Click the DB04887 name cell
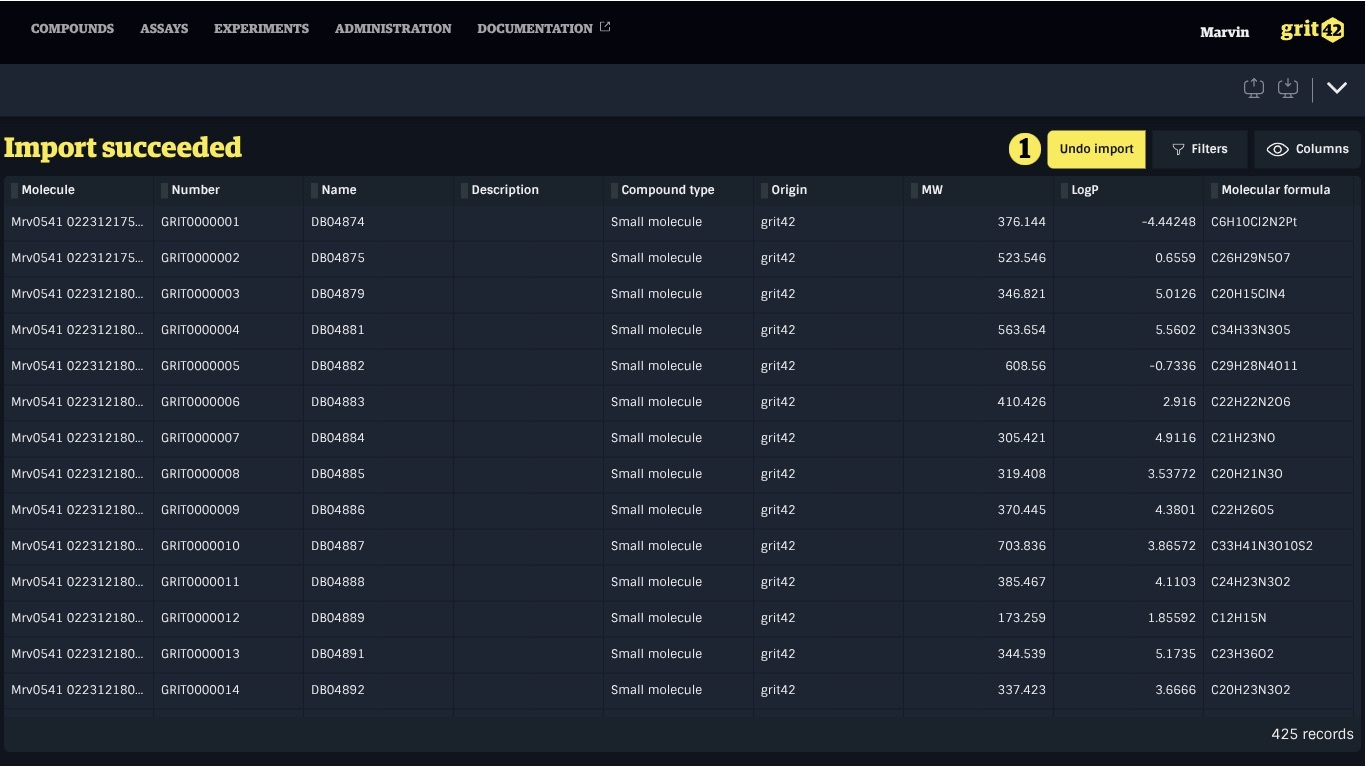This screenshot has height=768, width=1365. coord(338,546)
